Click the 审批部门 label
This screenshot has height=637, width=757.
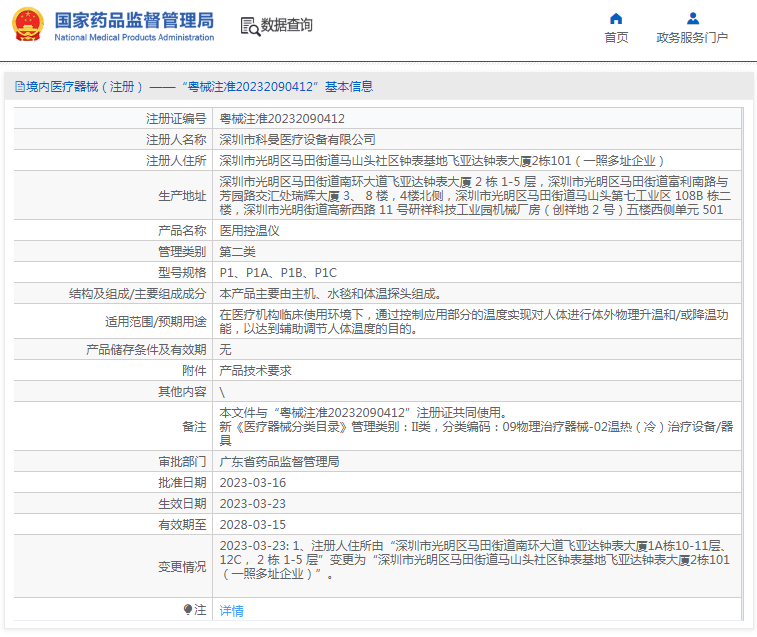point(182,462)
